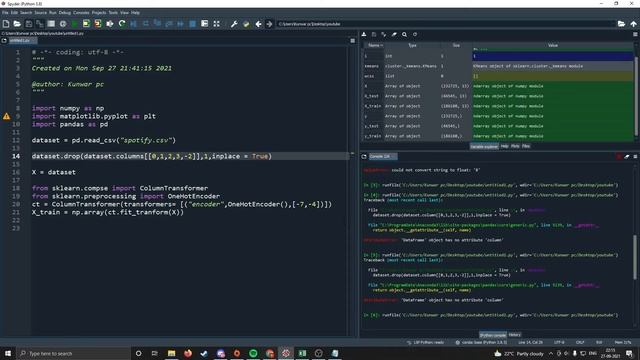Screen dimensions: 640x360
Task: Switch to Files tab
Action: pyautogui.click(x=526, y=146)
